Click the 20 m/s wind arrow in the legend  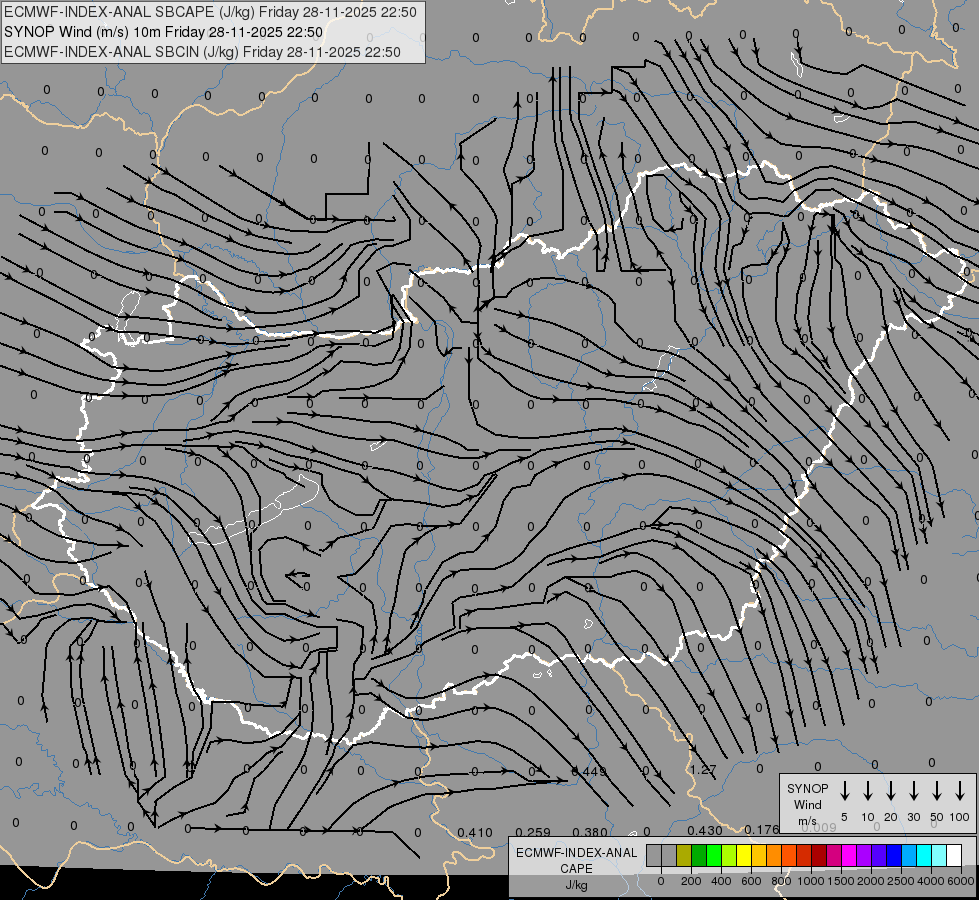click(890, 791)
